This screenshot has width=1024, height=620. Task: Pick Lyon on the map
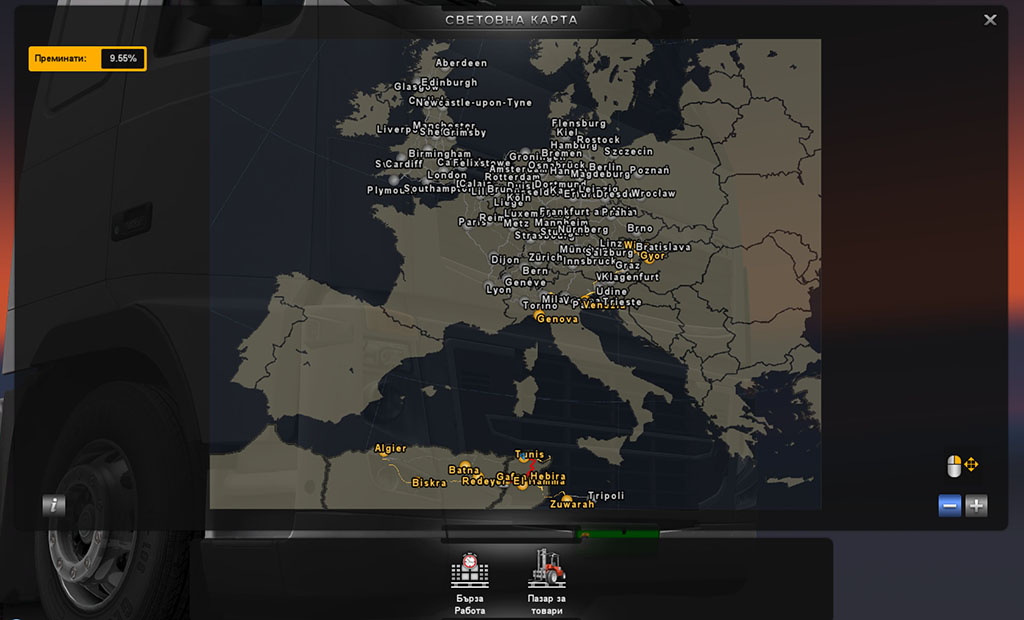tap(499, 290)
